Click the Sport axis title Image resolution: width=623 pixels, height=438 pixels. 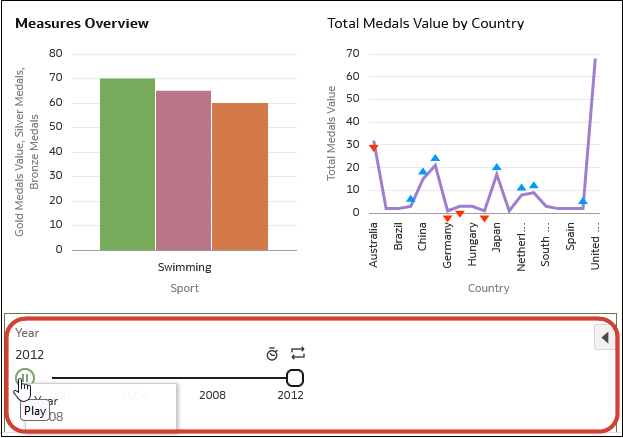pyautogui.click(x=184, y=288)
